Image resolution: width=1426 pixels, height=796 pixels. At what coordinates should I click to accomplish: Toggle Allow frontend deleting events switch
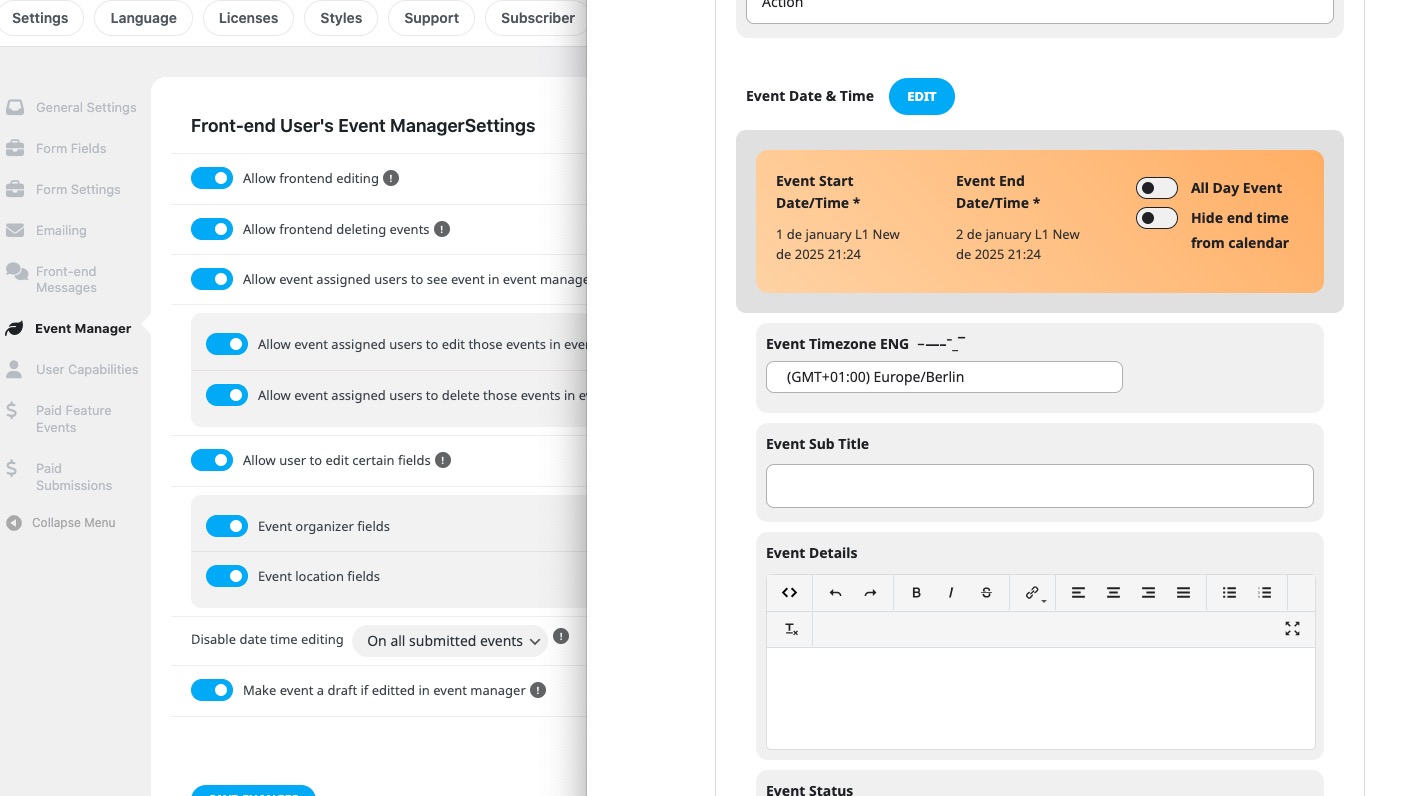tap(212, 229)
